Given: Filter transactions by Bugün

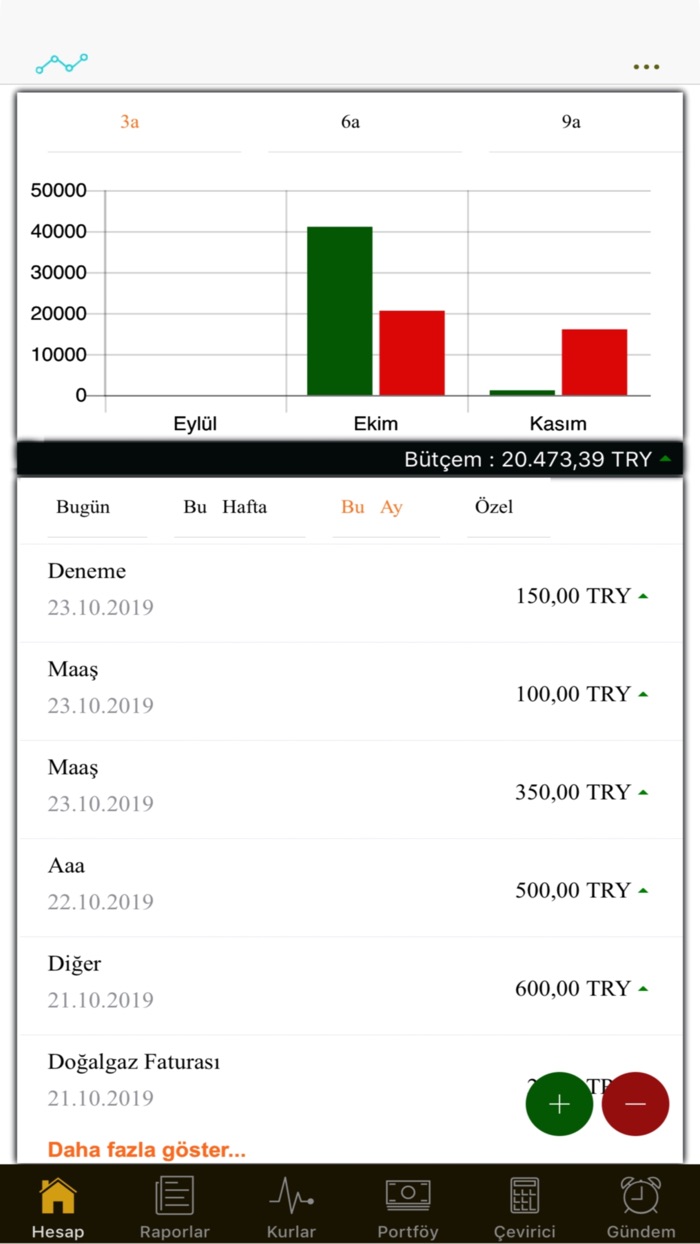Looking at the screenshot, I should [83, 507].
